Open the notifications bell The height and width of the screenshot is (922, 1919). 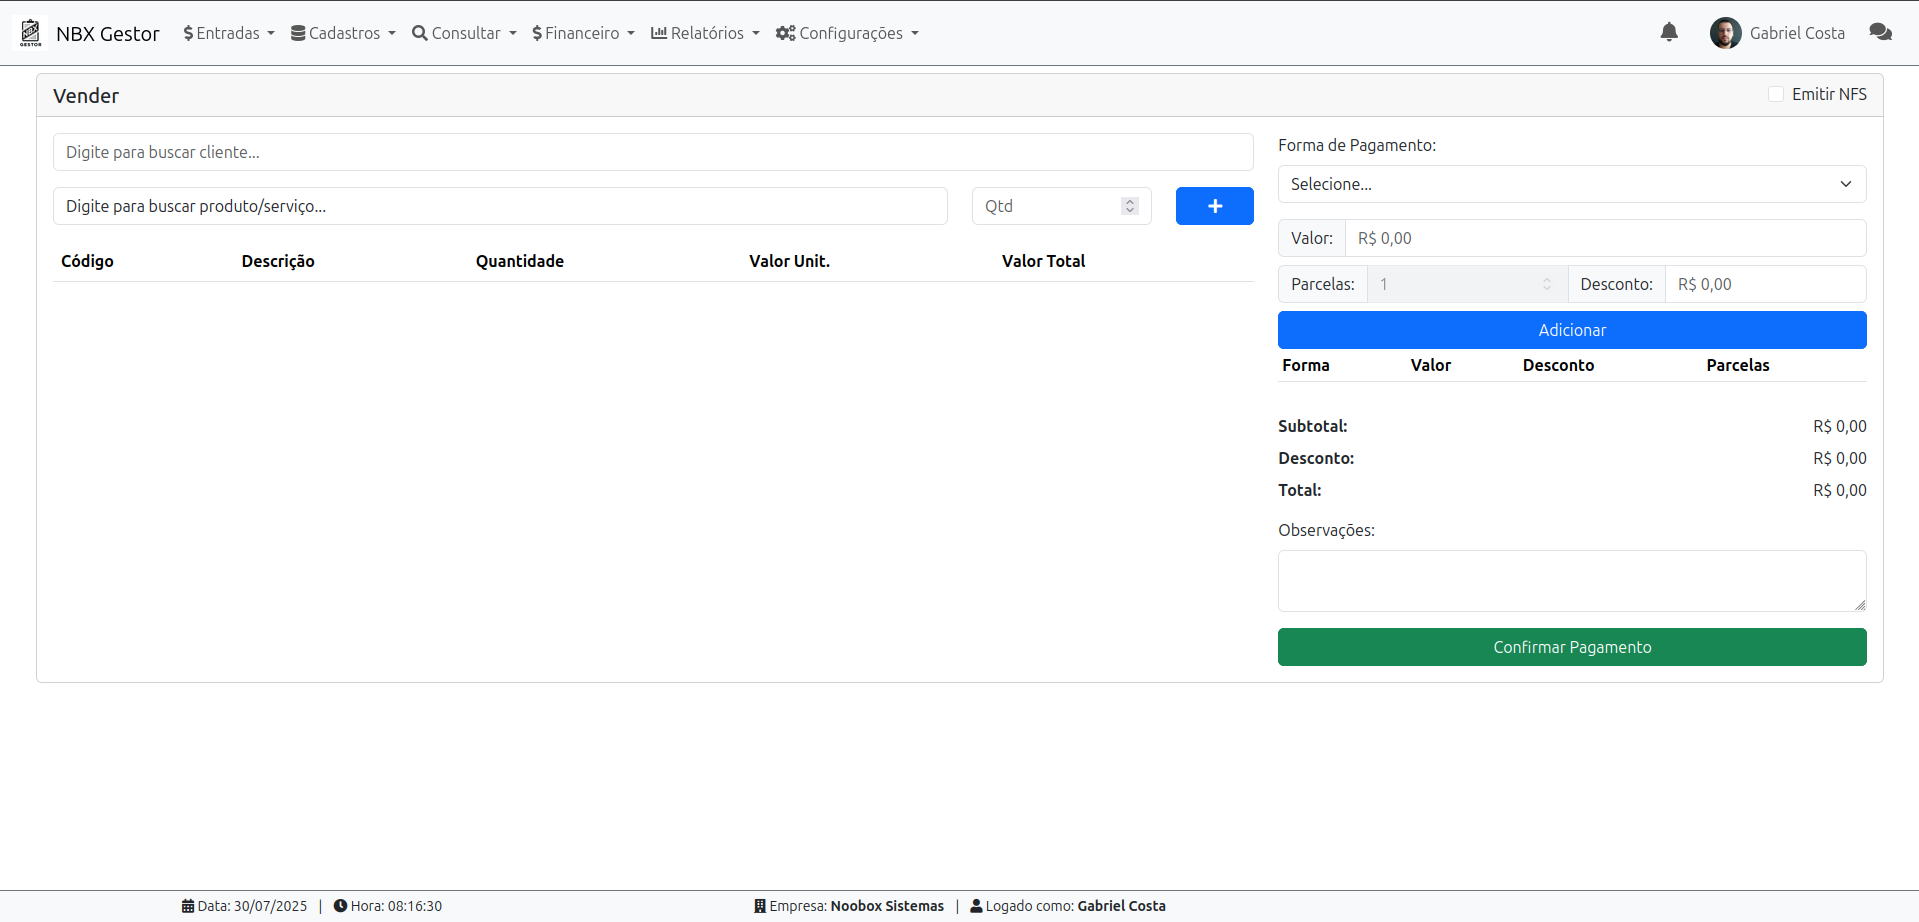[x=1668, y=33]
